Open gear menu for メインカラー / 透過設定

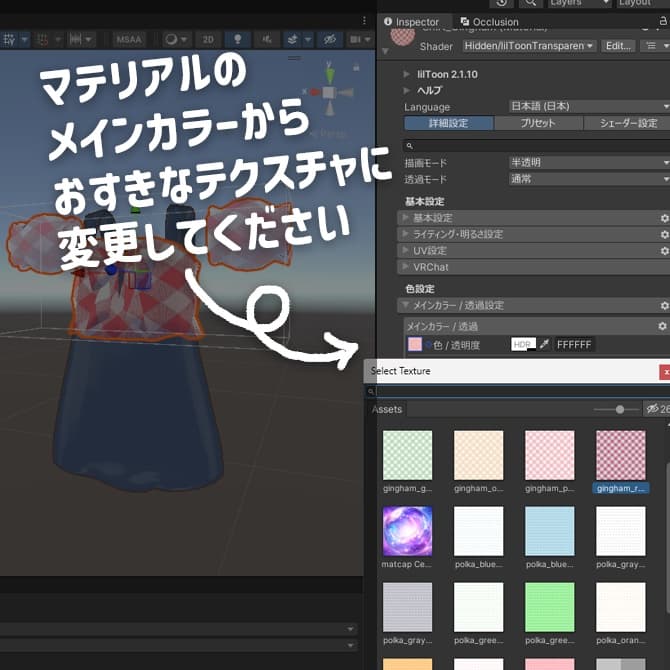tap(664, 305)
